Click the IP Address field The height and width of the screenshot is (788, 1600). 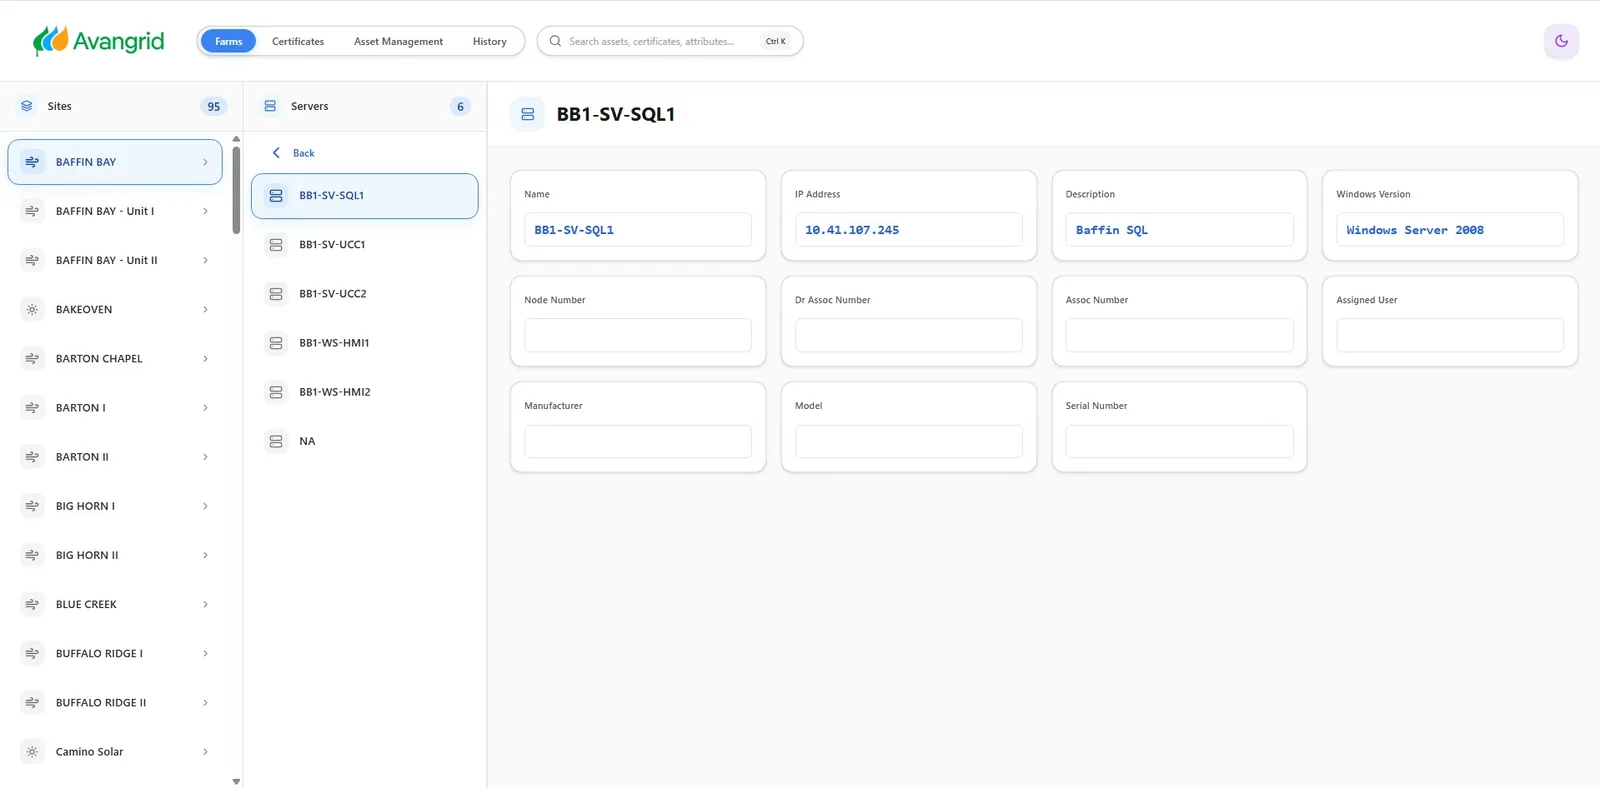tap(908, 230)
